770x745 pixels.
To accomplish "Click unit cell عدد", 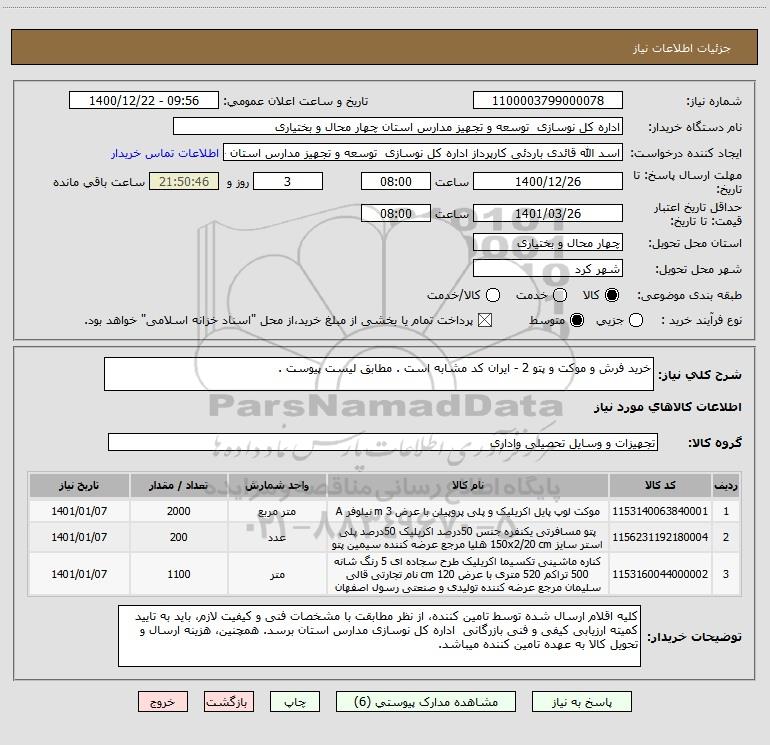I will tap(277, 537).
